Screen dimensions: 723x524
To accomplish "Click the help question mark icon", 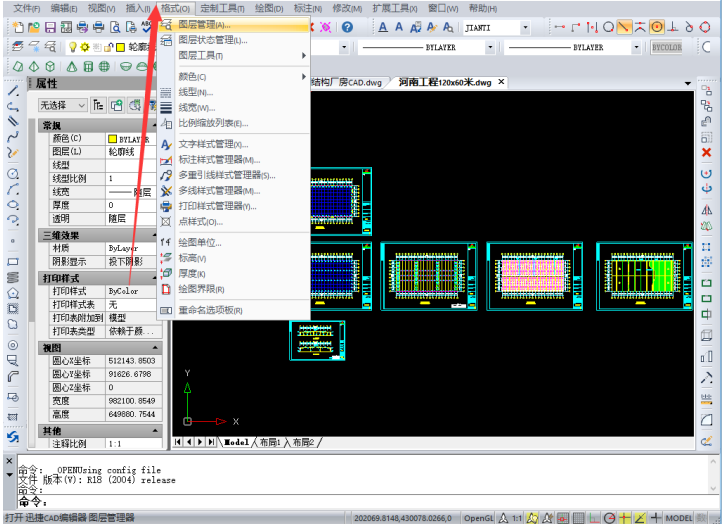I will 347,27.
